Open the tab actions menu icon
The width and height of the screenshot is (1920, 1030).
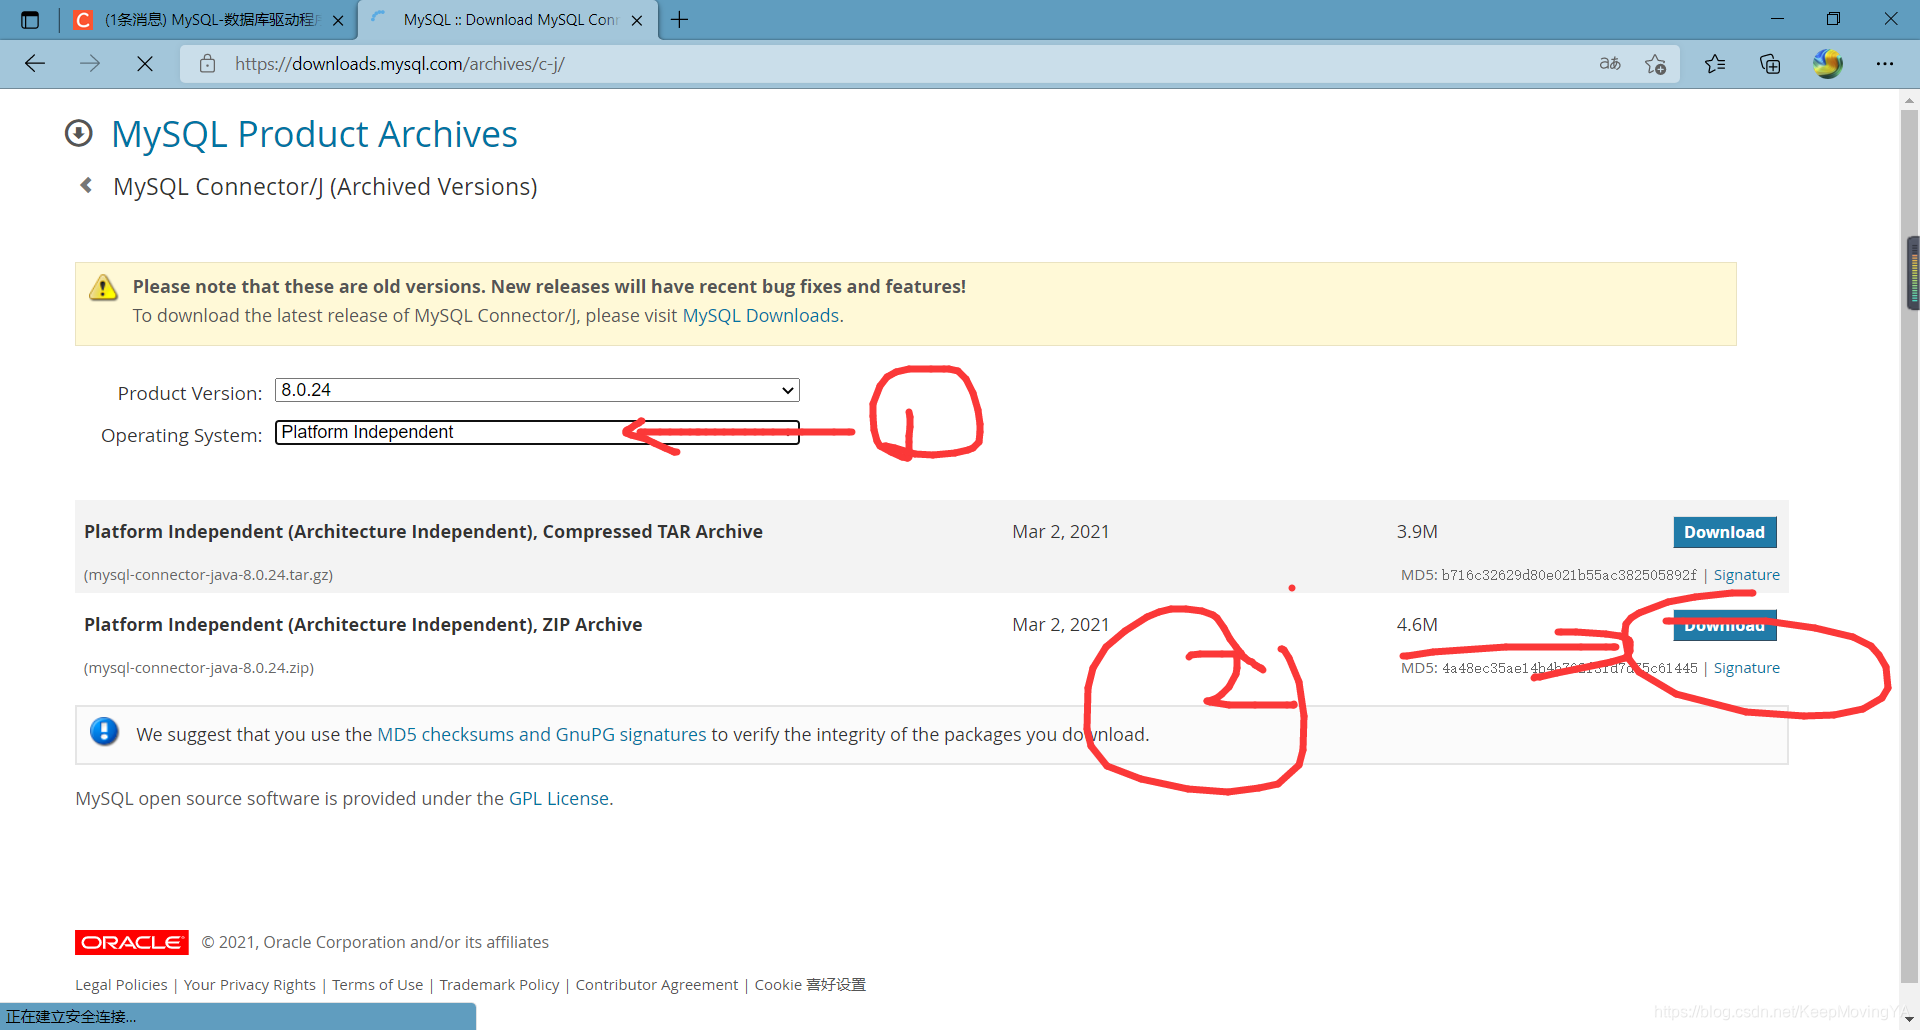tap(30, 20)
